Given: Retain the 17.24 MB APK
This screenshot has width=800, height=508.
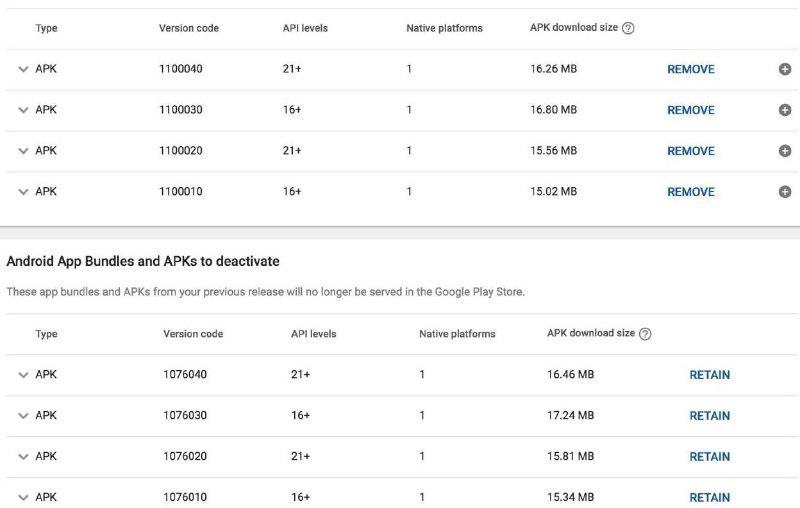Looking at the screenshot, I should pyautogui.click(x=710, y=416).
